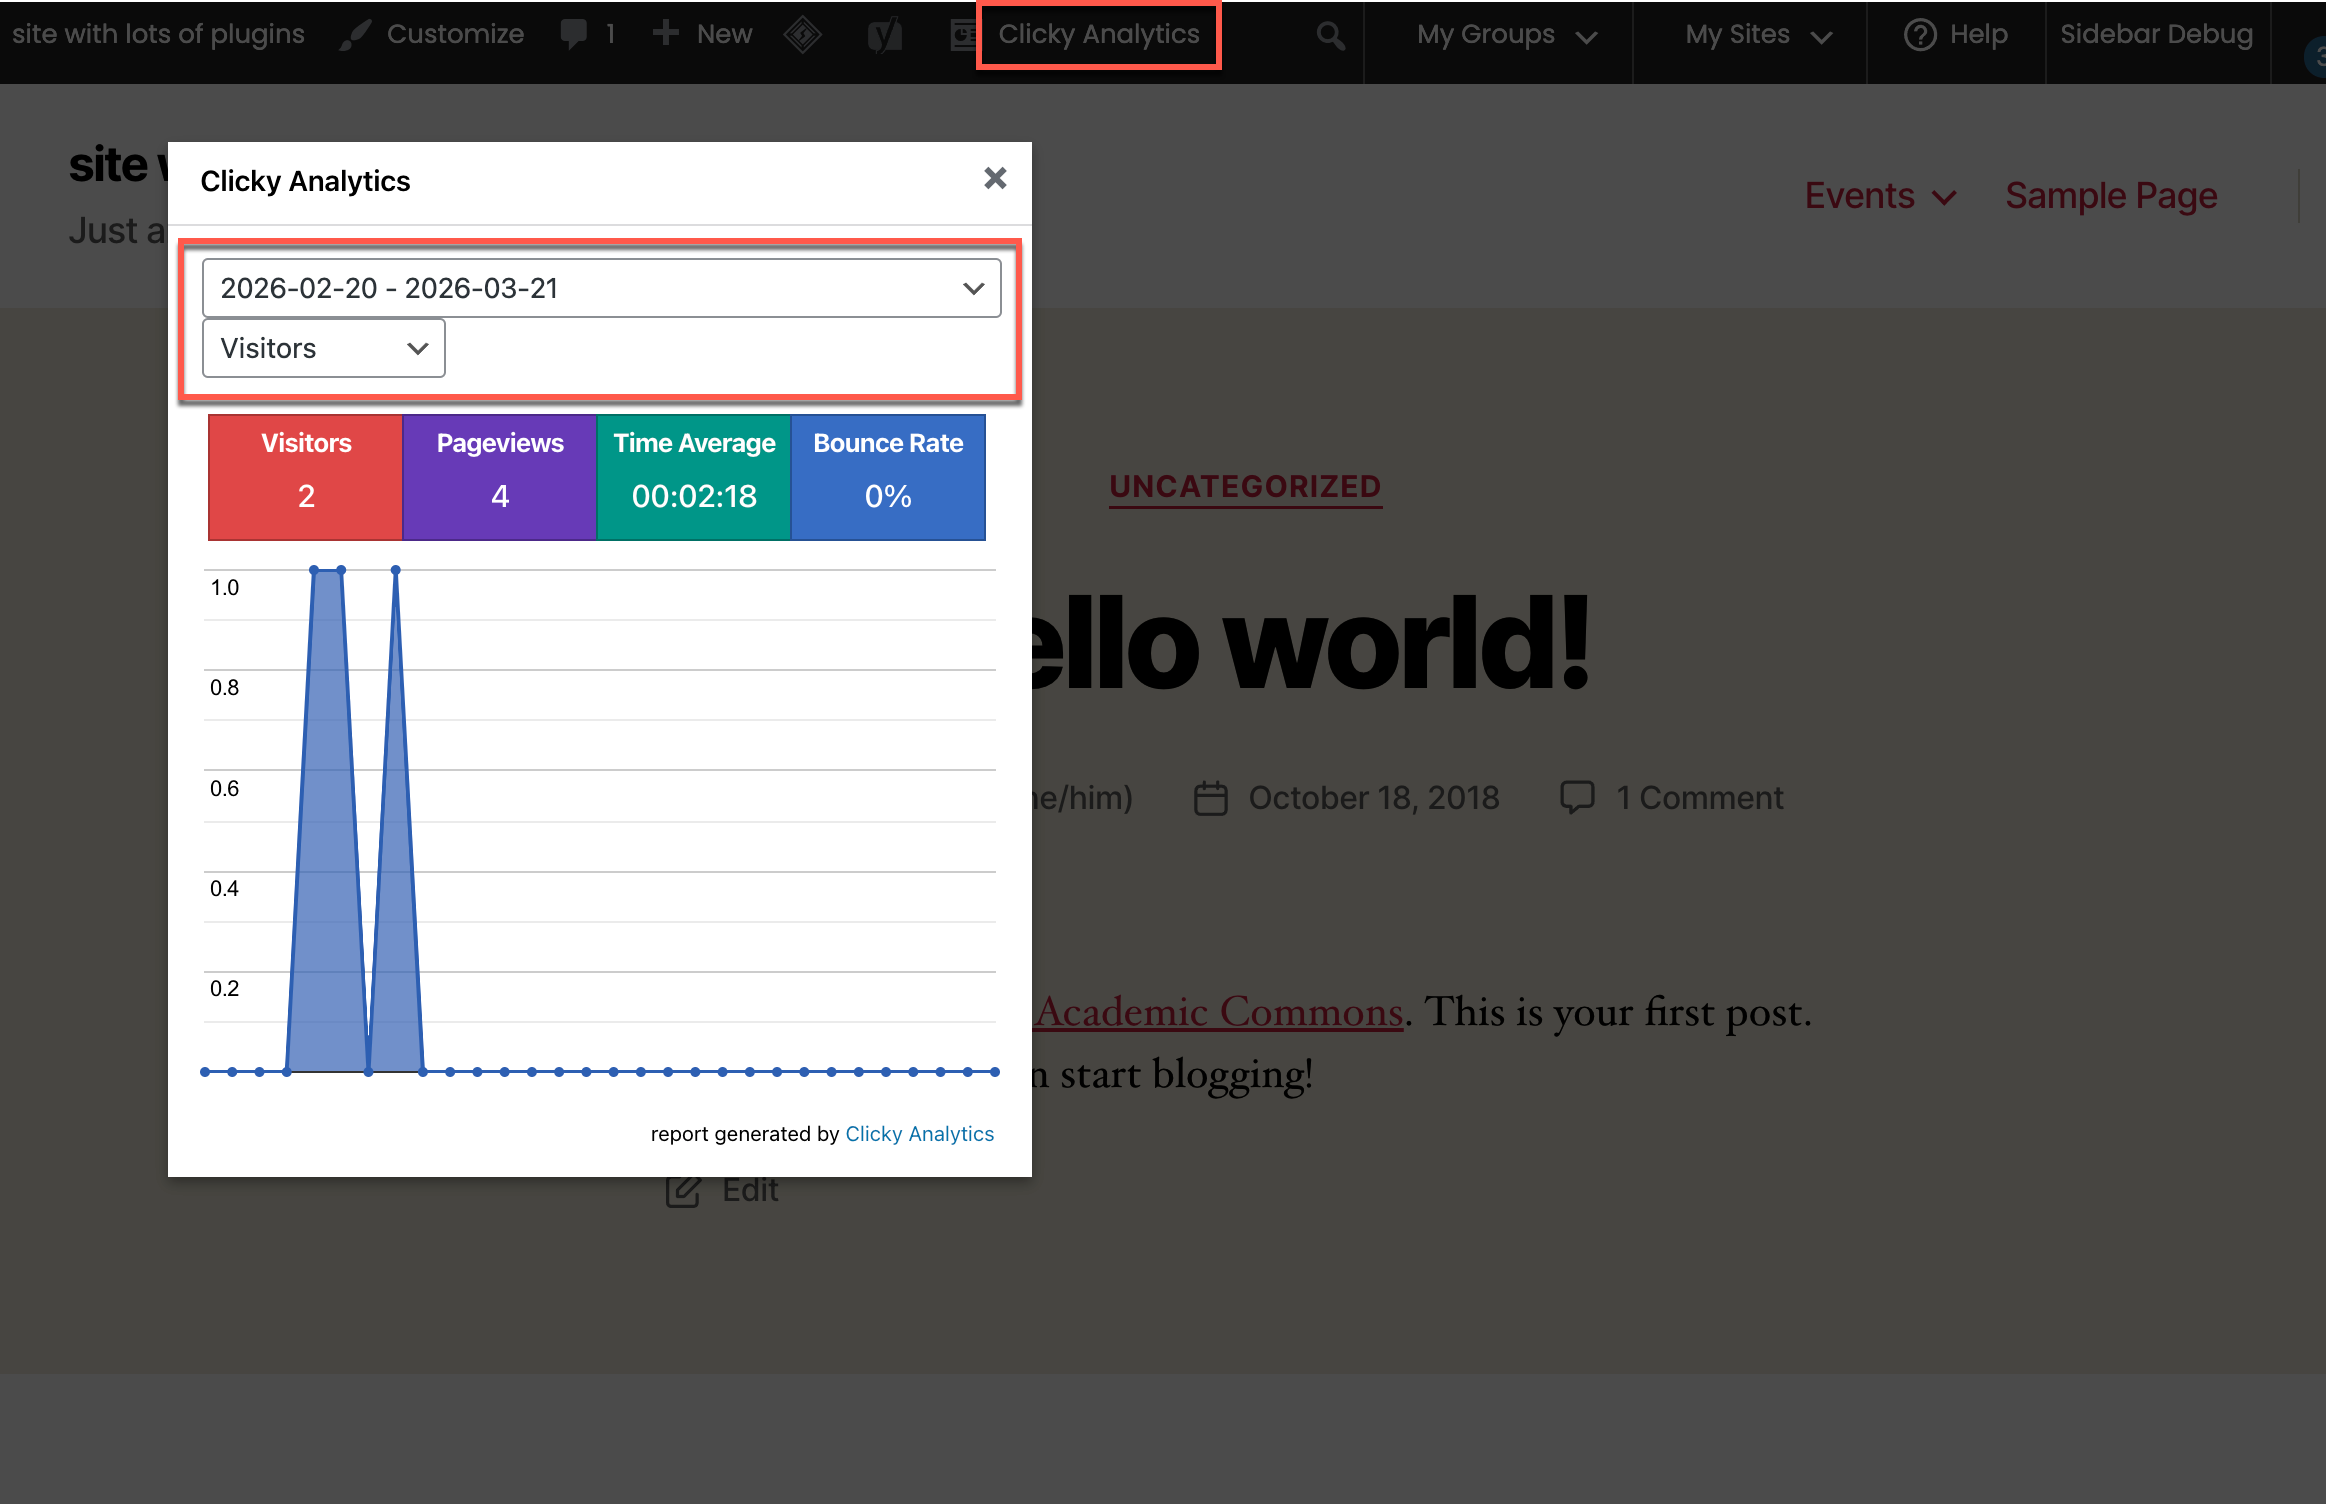This screenshot has height=1504, width=2326.
Task: Click the first data point on the chart
Action: (x=205, y=1072)
